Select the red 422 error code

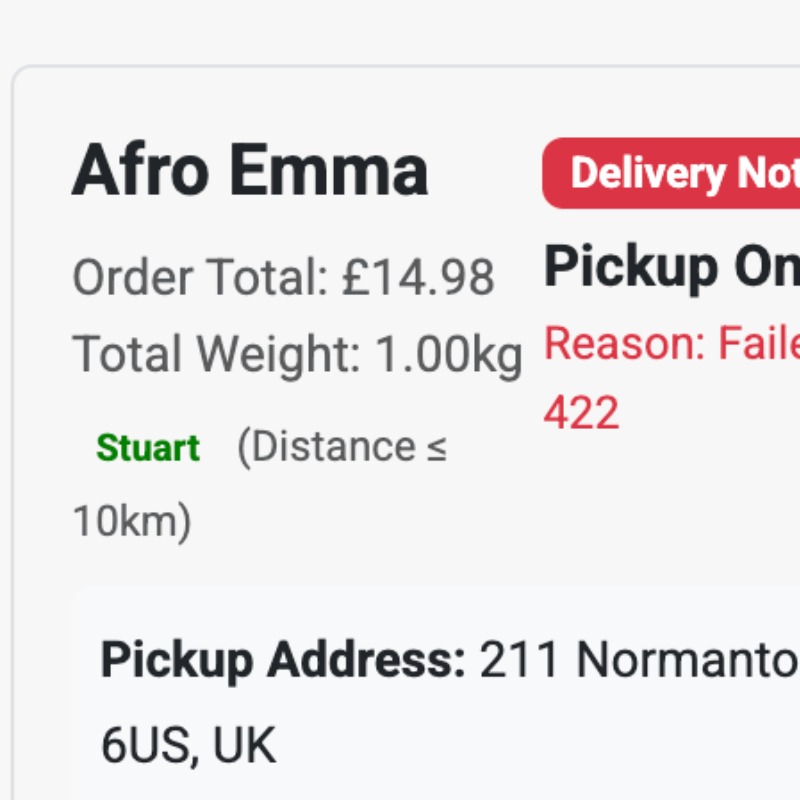coord(582,412)
